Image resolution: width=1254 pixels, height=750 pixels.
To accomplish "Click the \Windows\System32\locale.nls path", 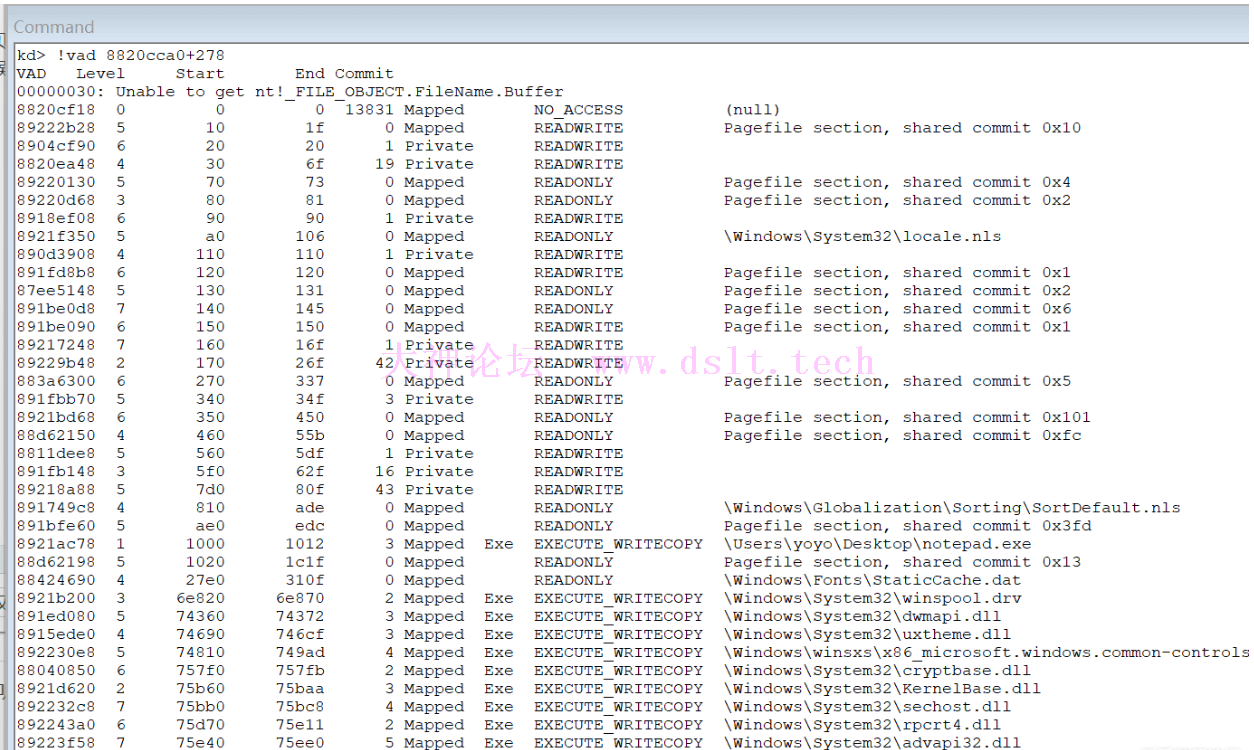I will click(862, 237).
